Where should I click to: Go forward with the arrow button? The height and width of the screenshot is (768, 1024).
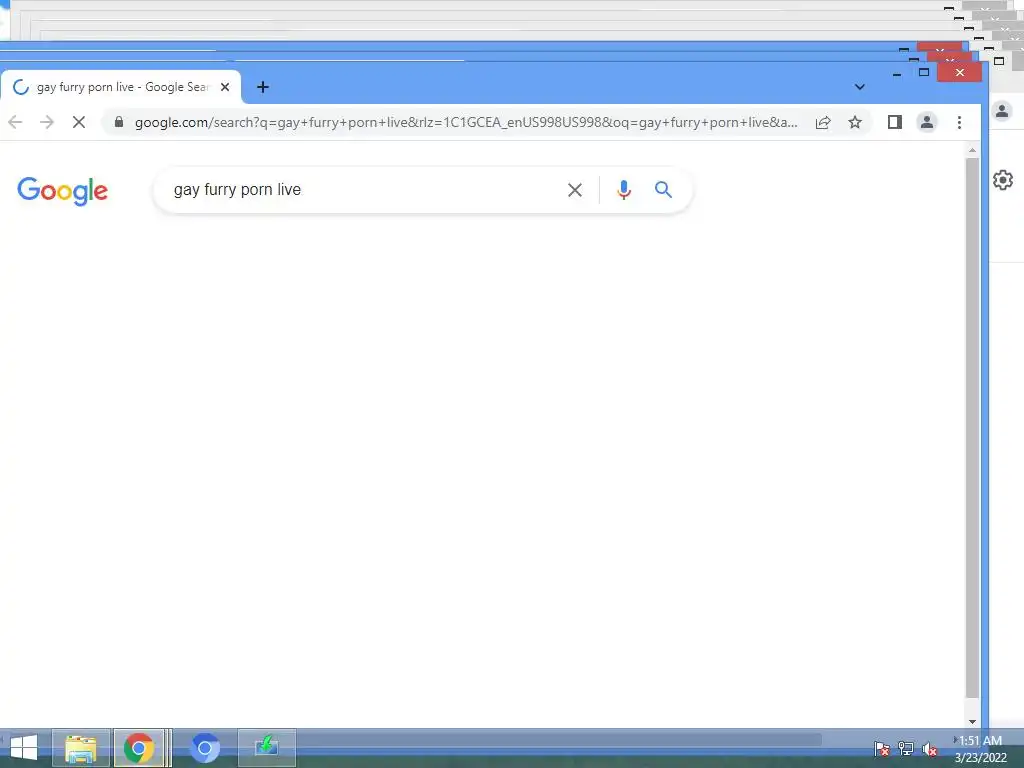(46, 122)
